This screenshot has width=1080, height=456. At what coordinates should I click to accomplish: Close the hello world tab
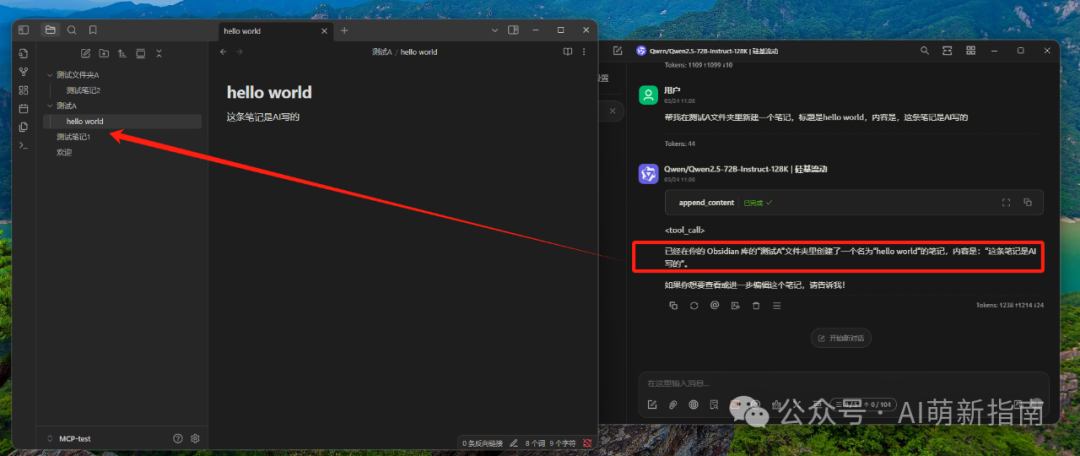[324, 31]
